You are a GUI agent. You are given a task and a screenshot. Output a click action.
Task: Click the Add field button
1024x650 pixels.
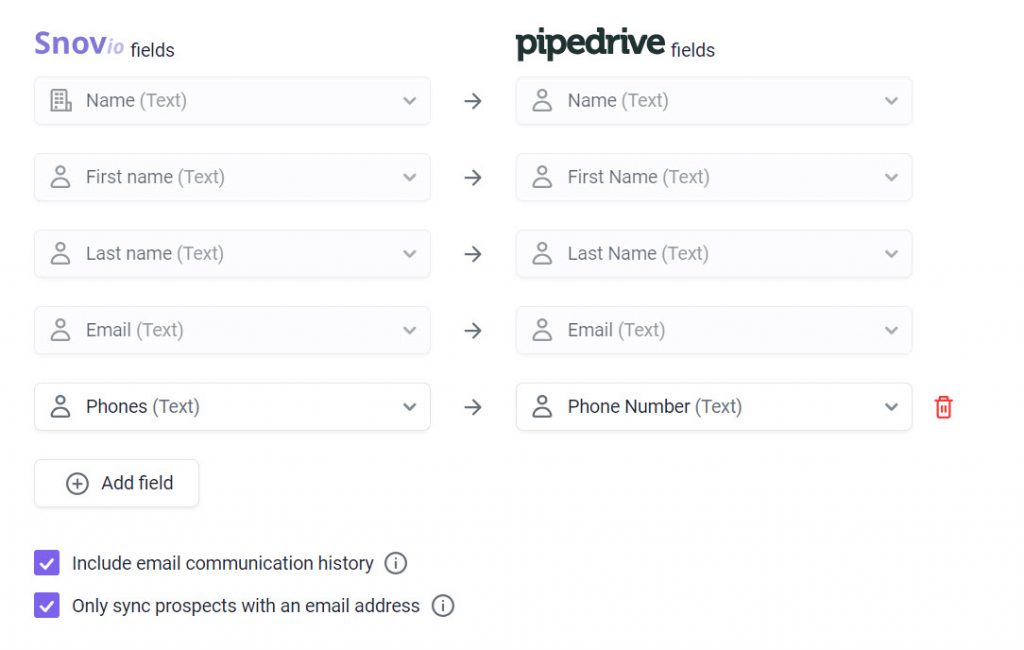pos(116,483)
